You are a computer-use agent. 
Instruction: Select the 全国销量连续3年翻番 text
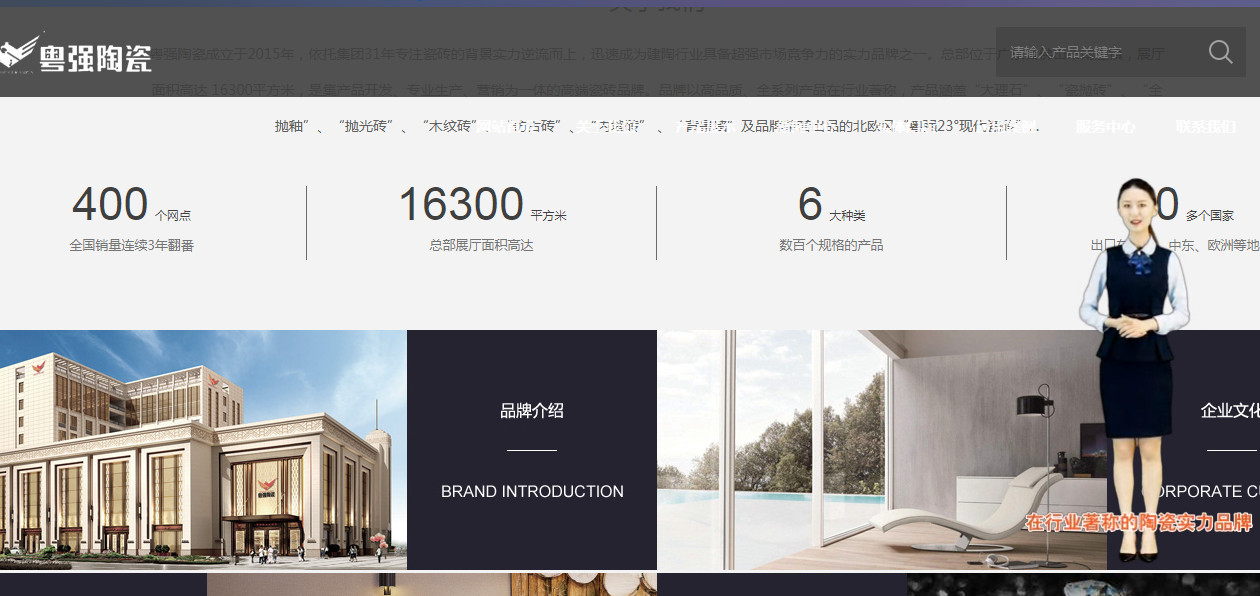point(131,245)
